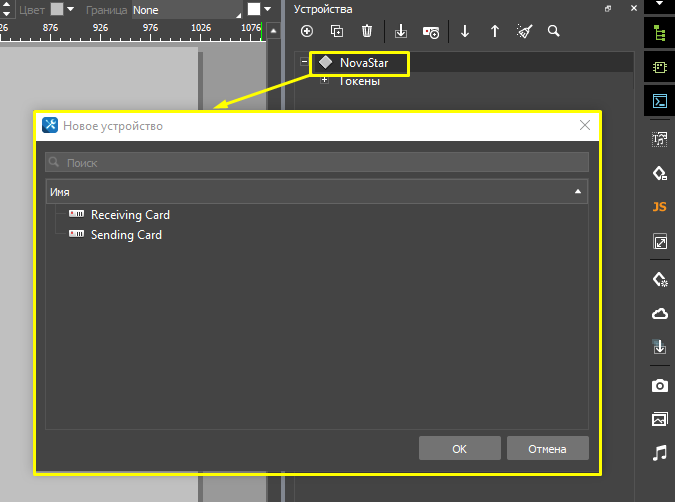Open the camera panel in right sidebar
675x502 pixels.
(x=659, y=385)
